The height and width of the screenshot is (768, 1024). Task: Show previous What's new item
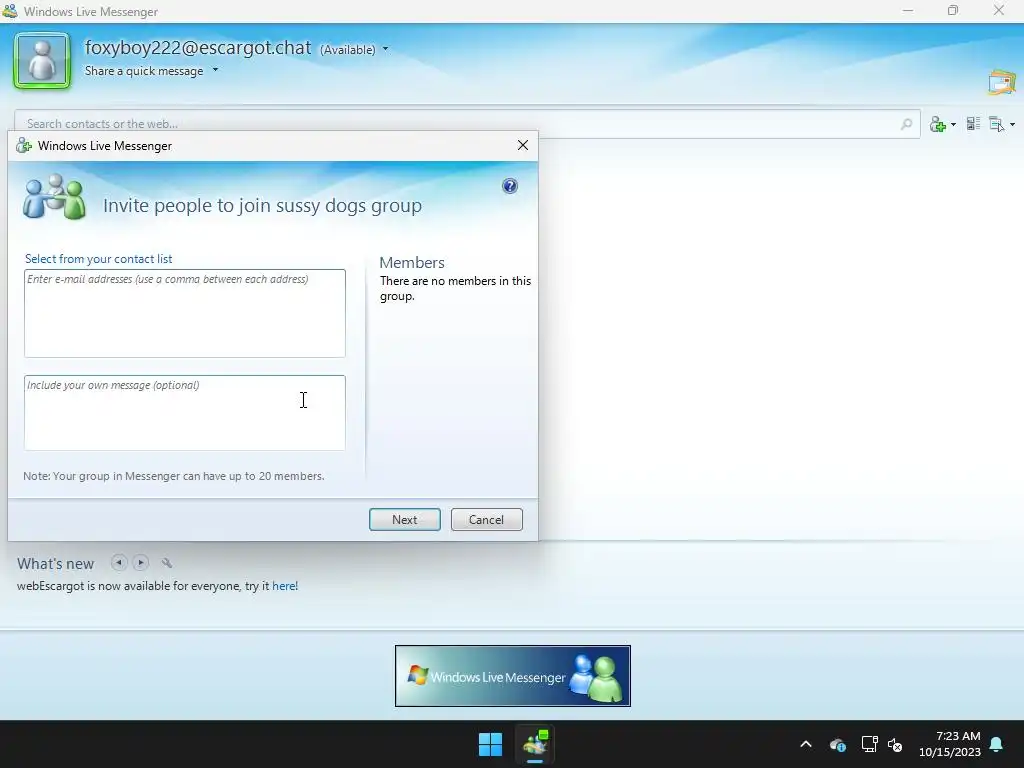(119, 562)
